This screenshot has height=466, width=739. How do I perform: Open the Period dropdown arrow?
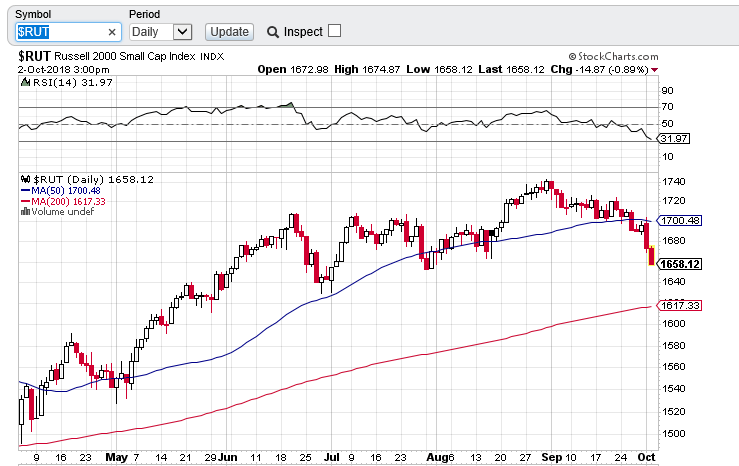coord(182,32)
